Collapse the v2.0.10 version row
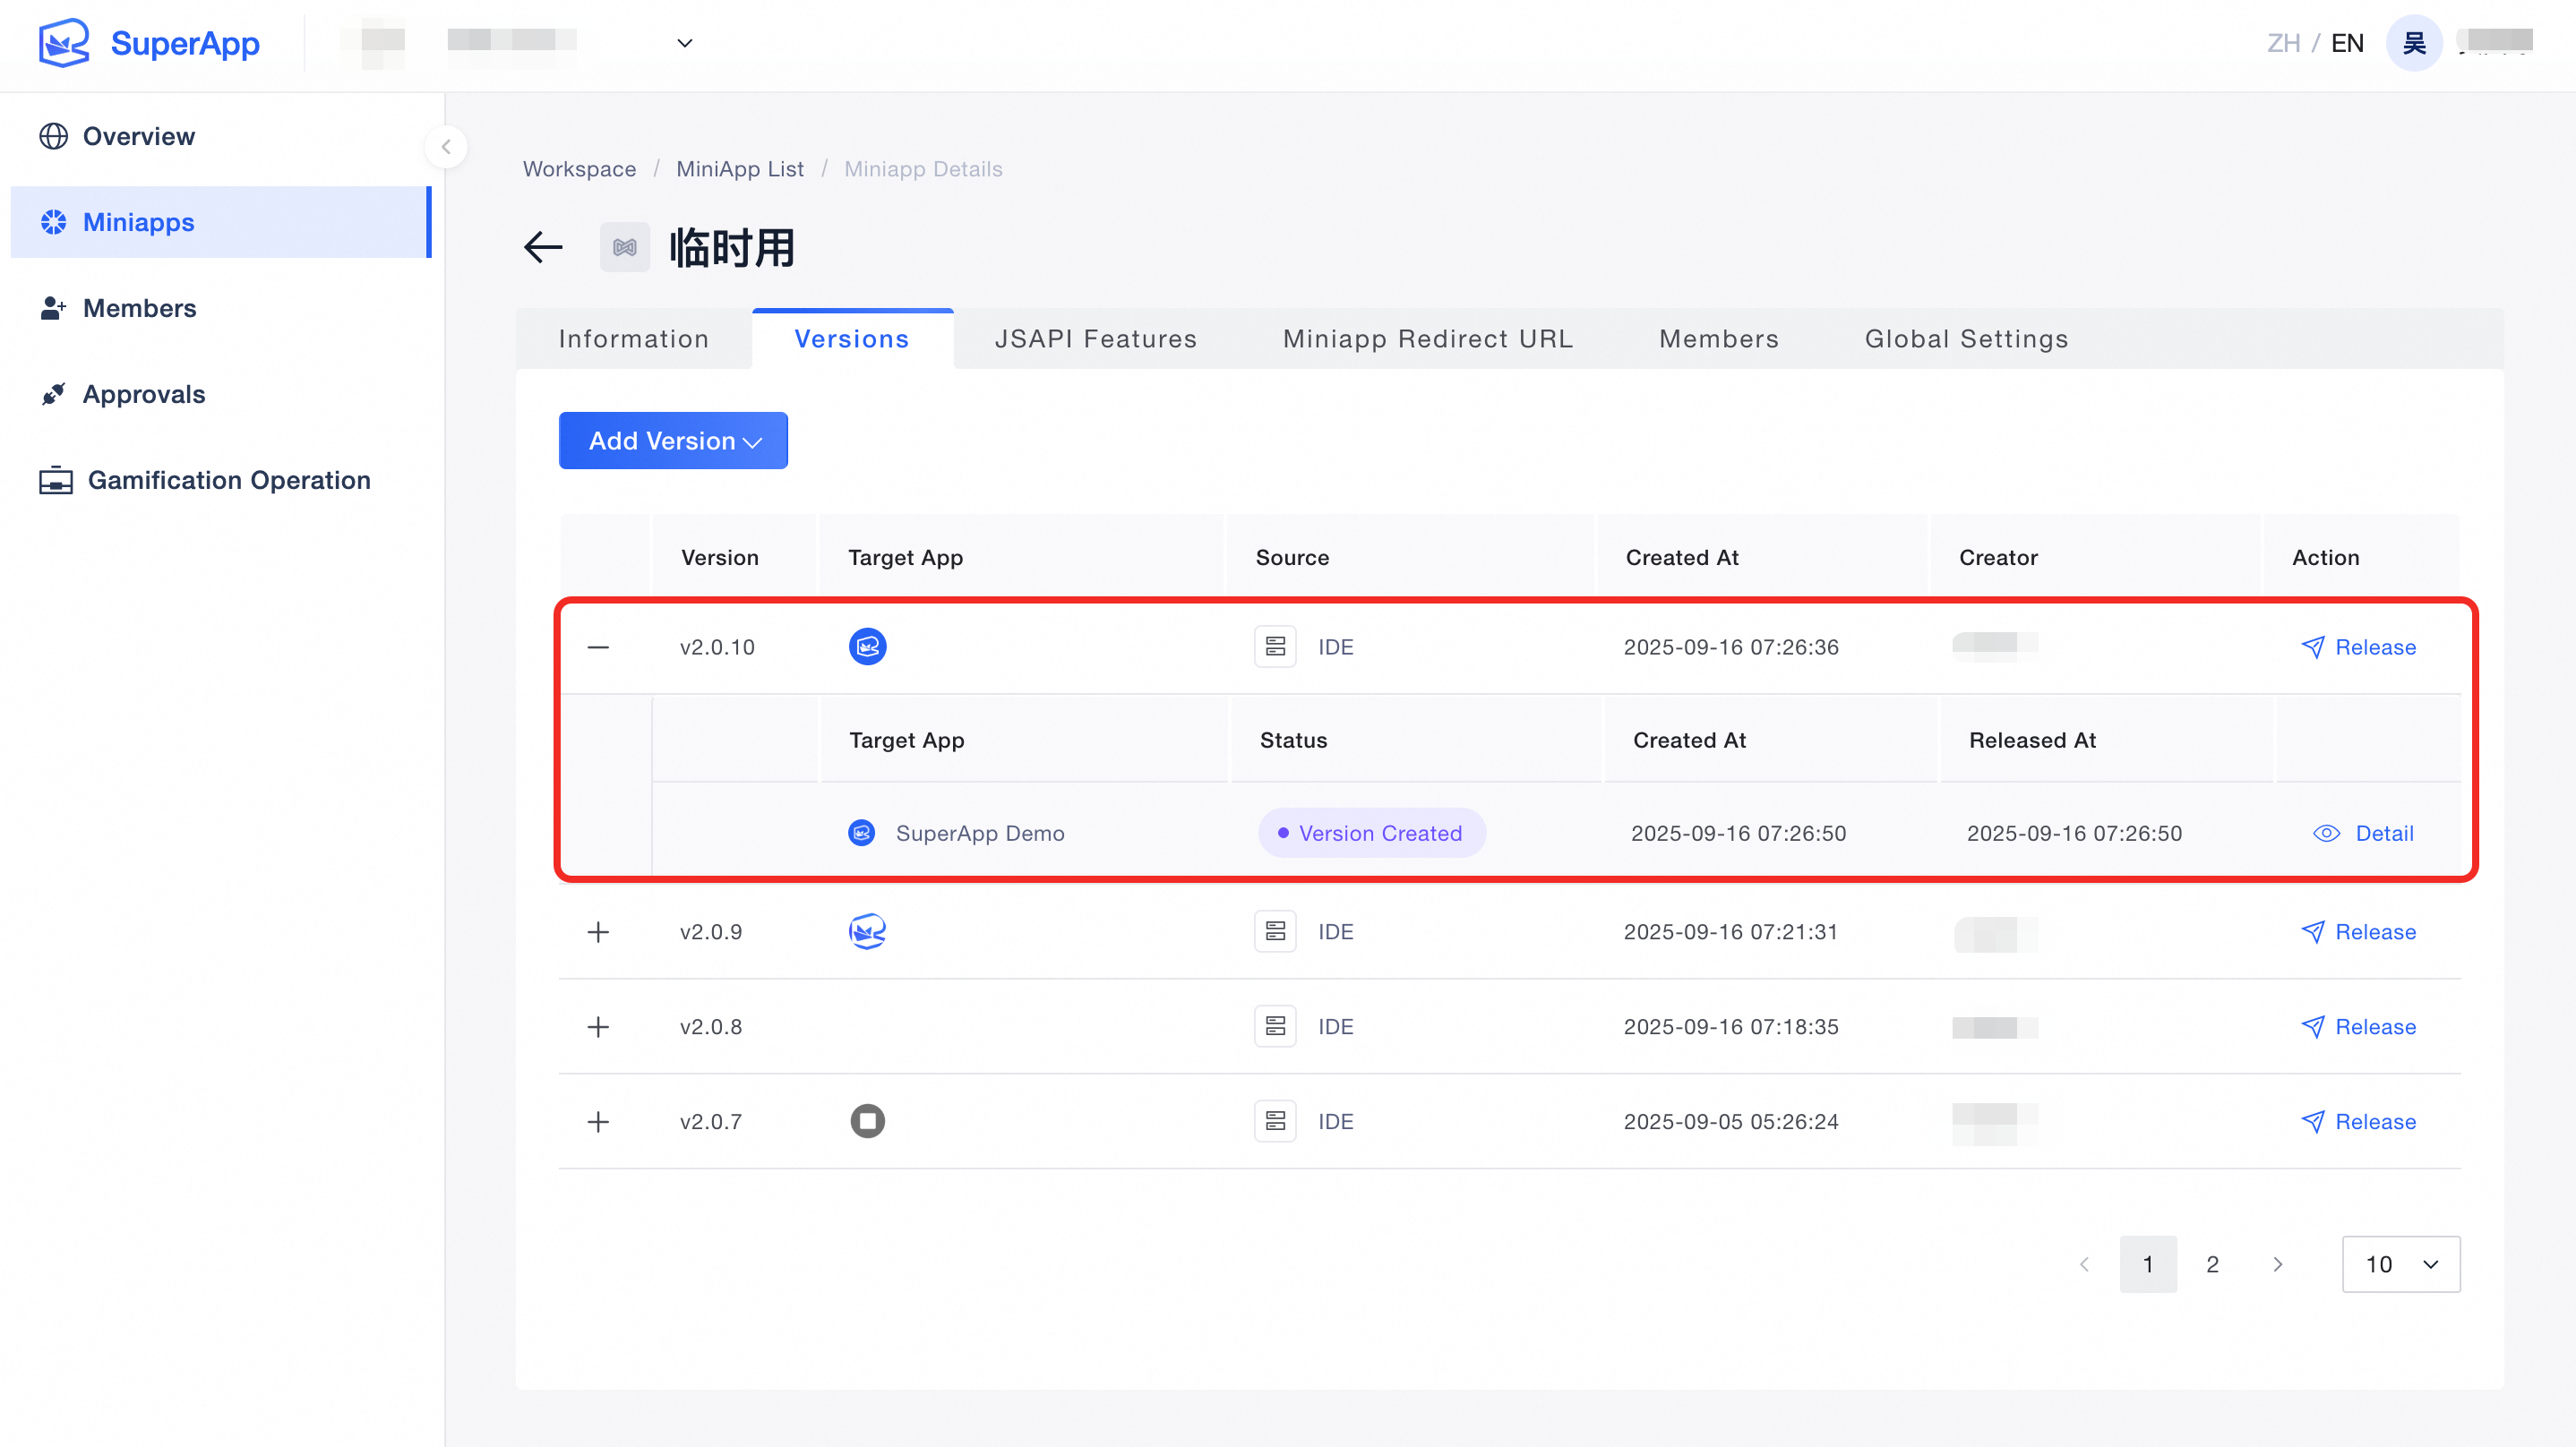 [x=598, y=647]
